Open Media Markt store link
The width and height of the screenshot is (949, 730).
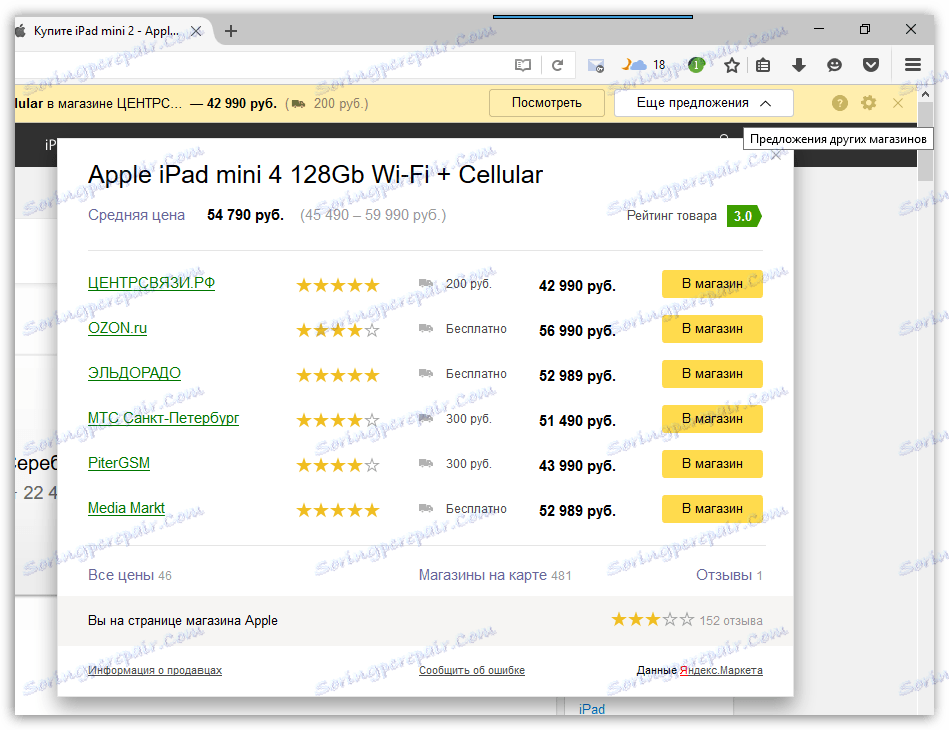(x=126, y=508)
